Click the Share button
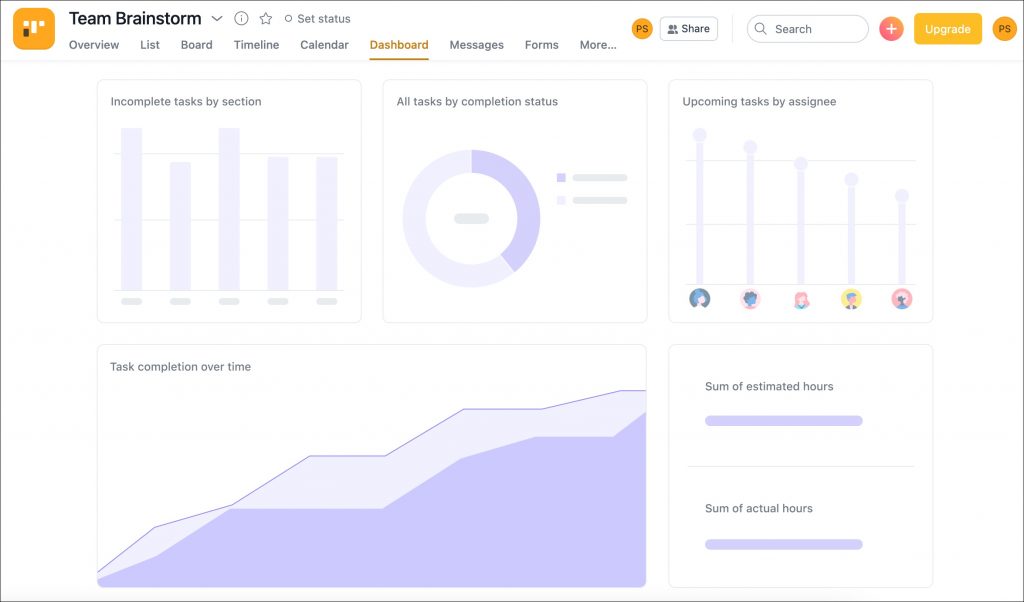 point(688,29)
